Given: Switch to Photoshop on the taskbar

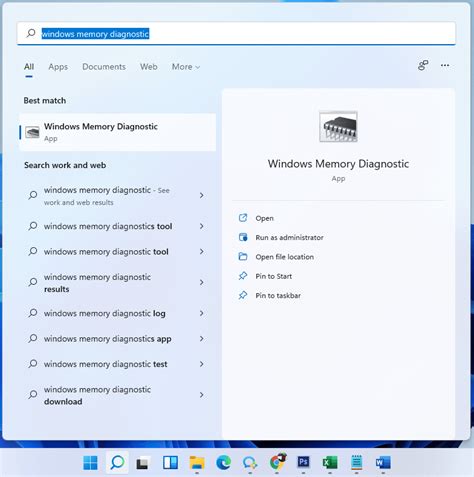Looking at the screenshot, I should (303, 462).
